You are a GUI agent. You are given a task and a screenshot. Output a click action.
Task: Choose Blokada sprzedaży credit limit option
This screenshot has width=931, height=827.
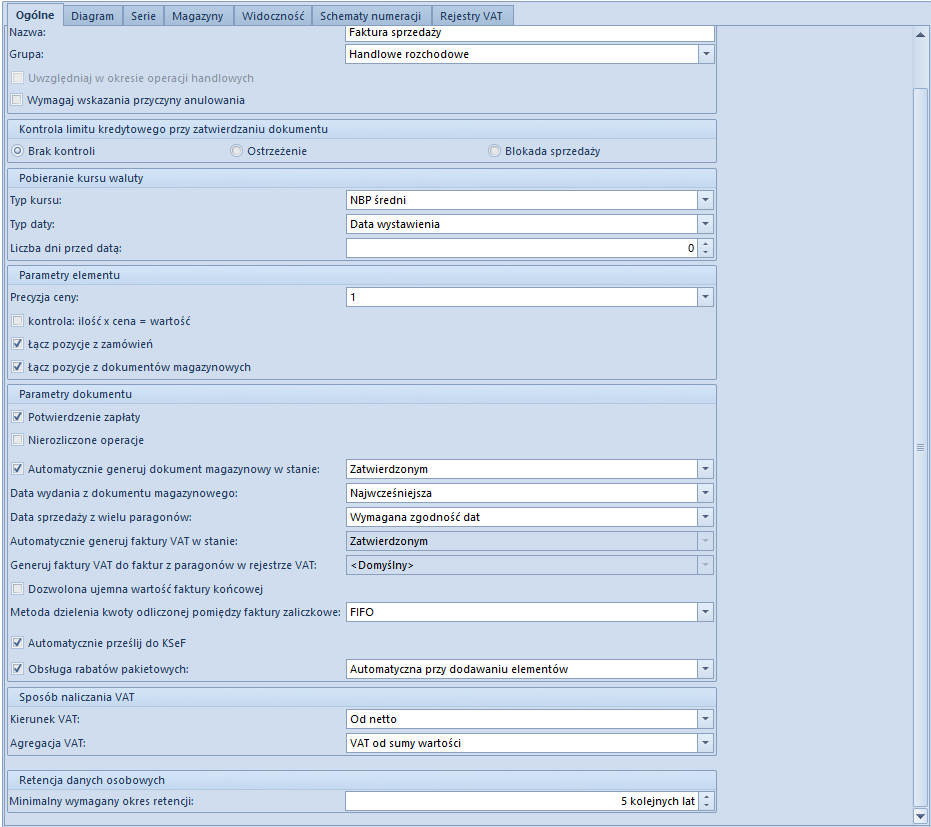click(x=494, y=151)
